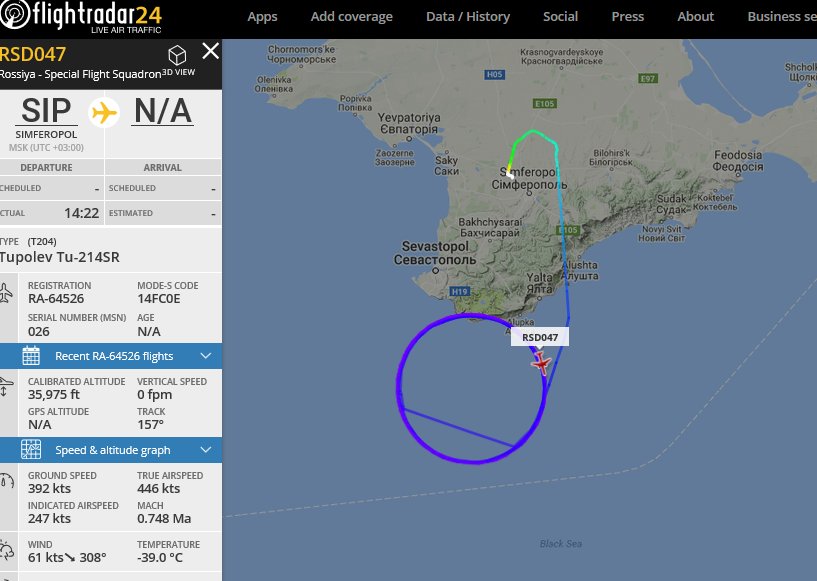Open the Data / History menu
The image size is (817, 581).
468,17
